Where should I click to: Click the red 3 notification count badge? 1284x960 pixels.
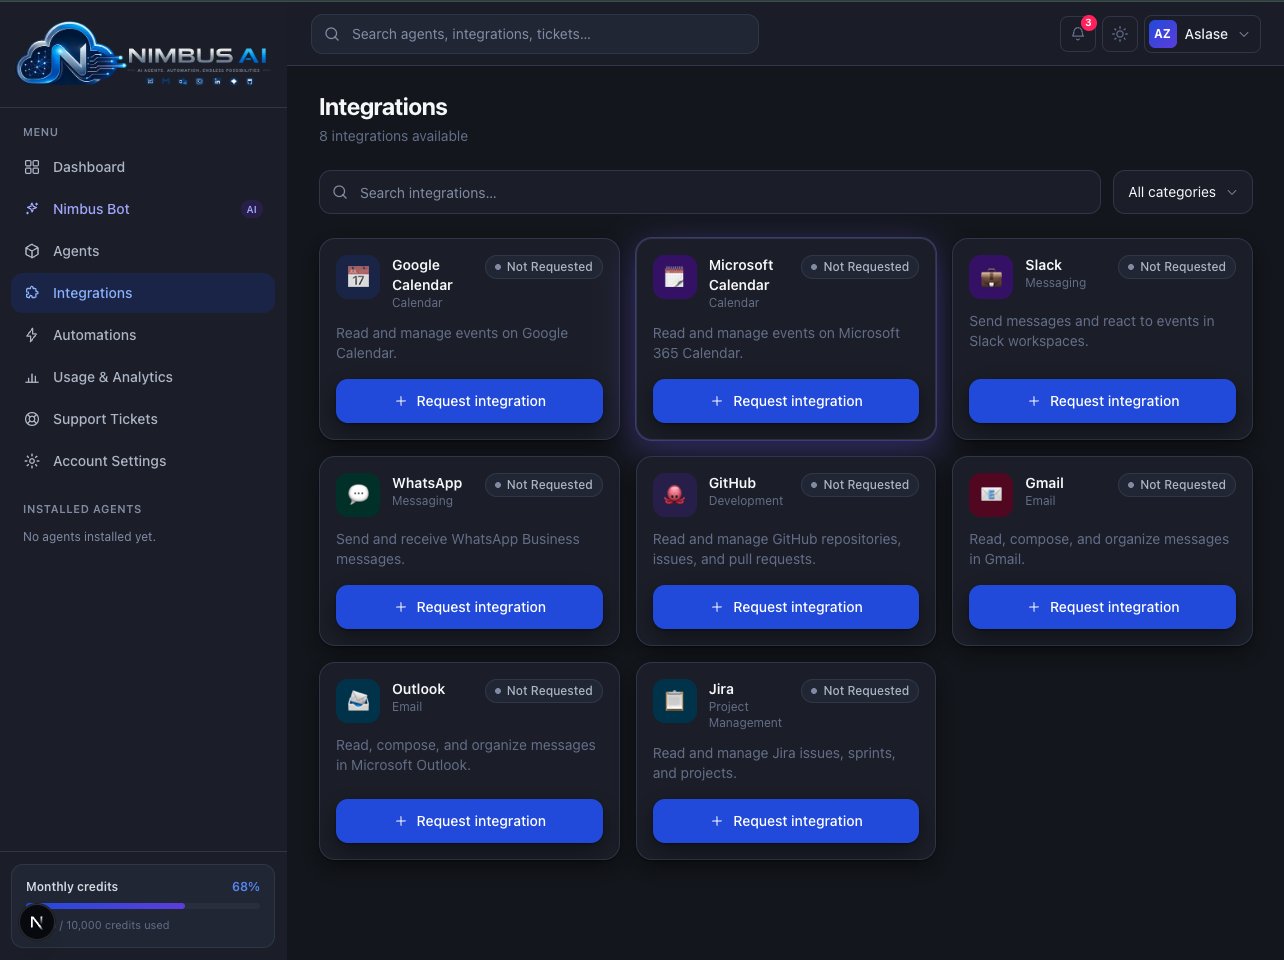point(1088,23)
